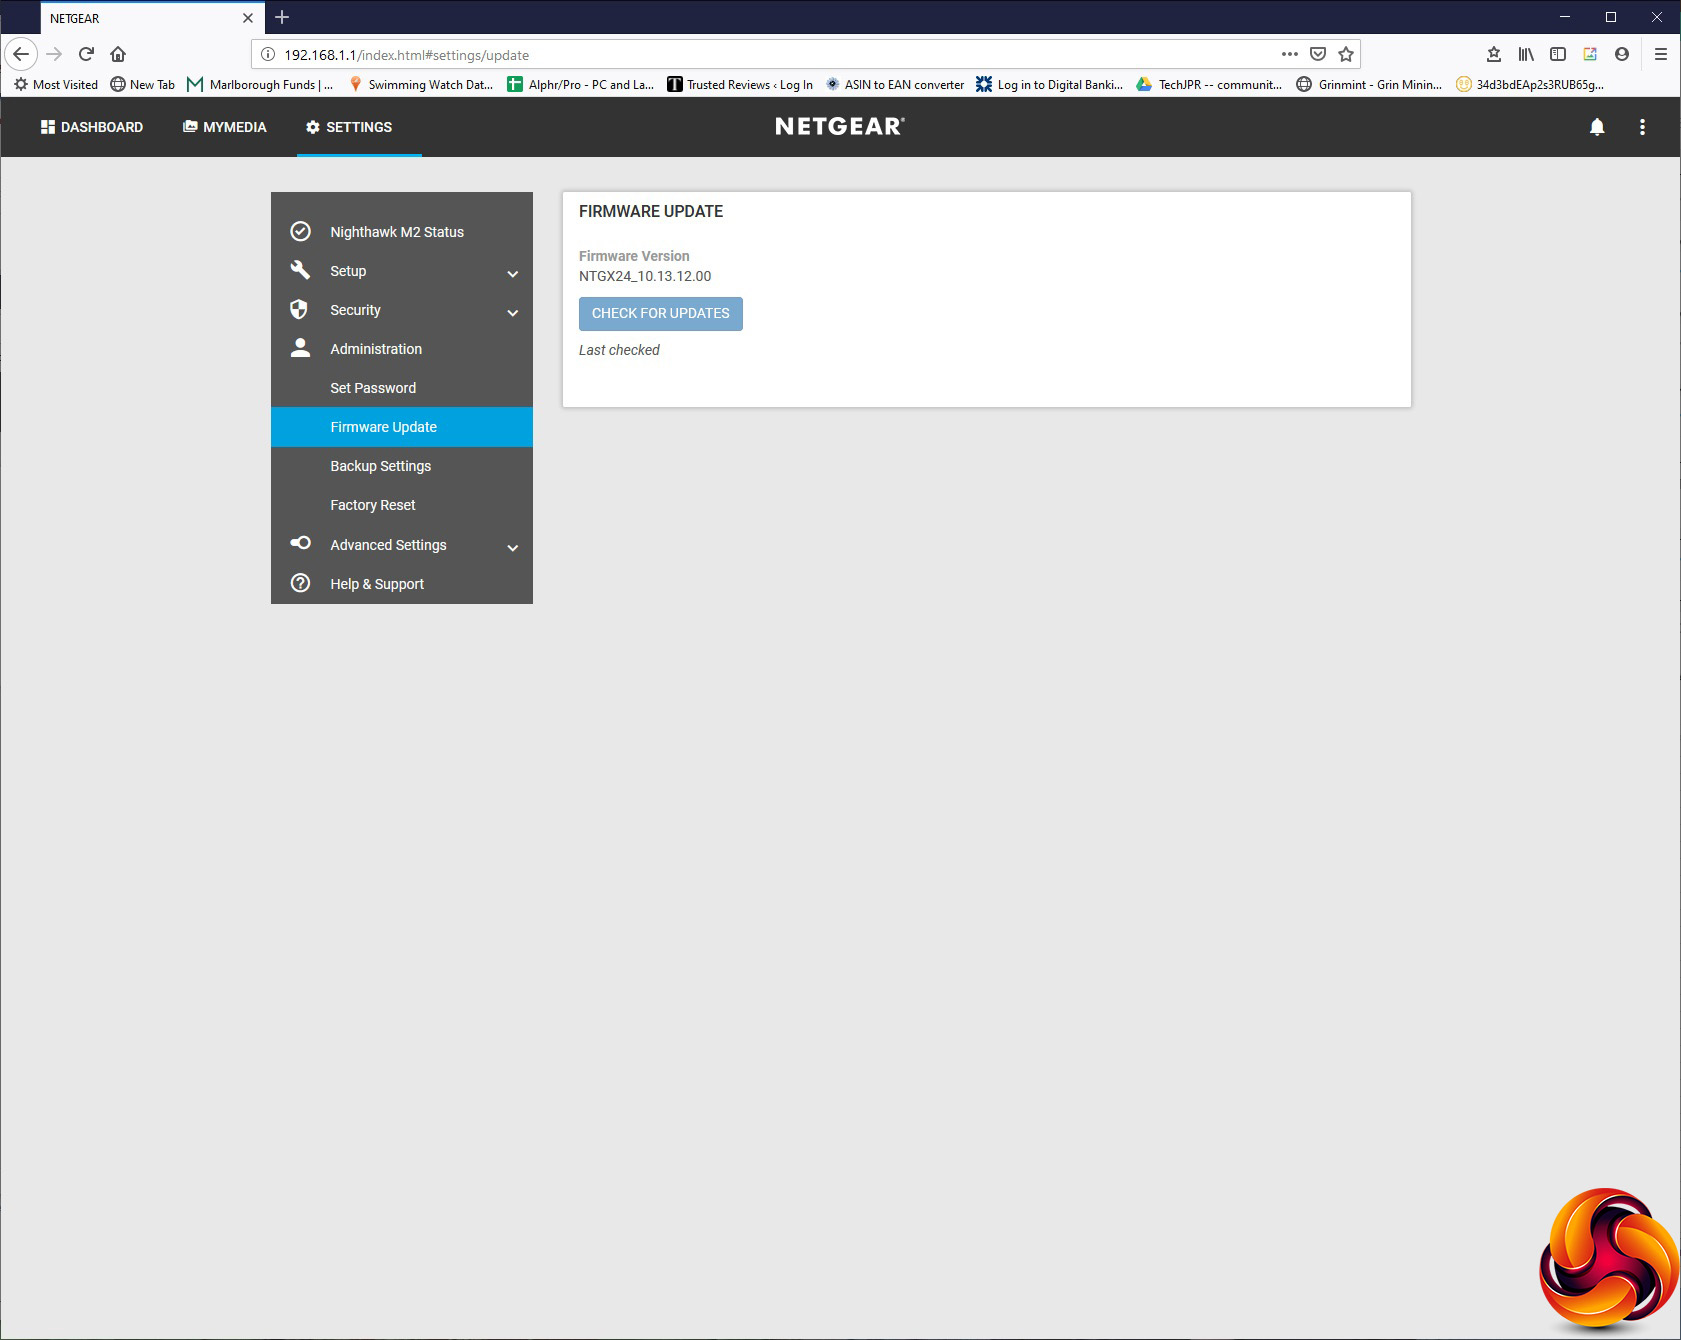1681x1340 pixels.
Task: Select Firmware Update in the sidebar
Action: (x=402, y=427)
